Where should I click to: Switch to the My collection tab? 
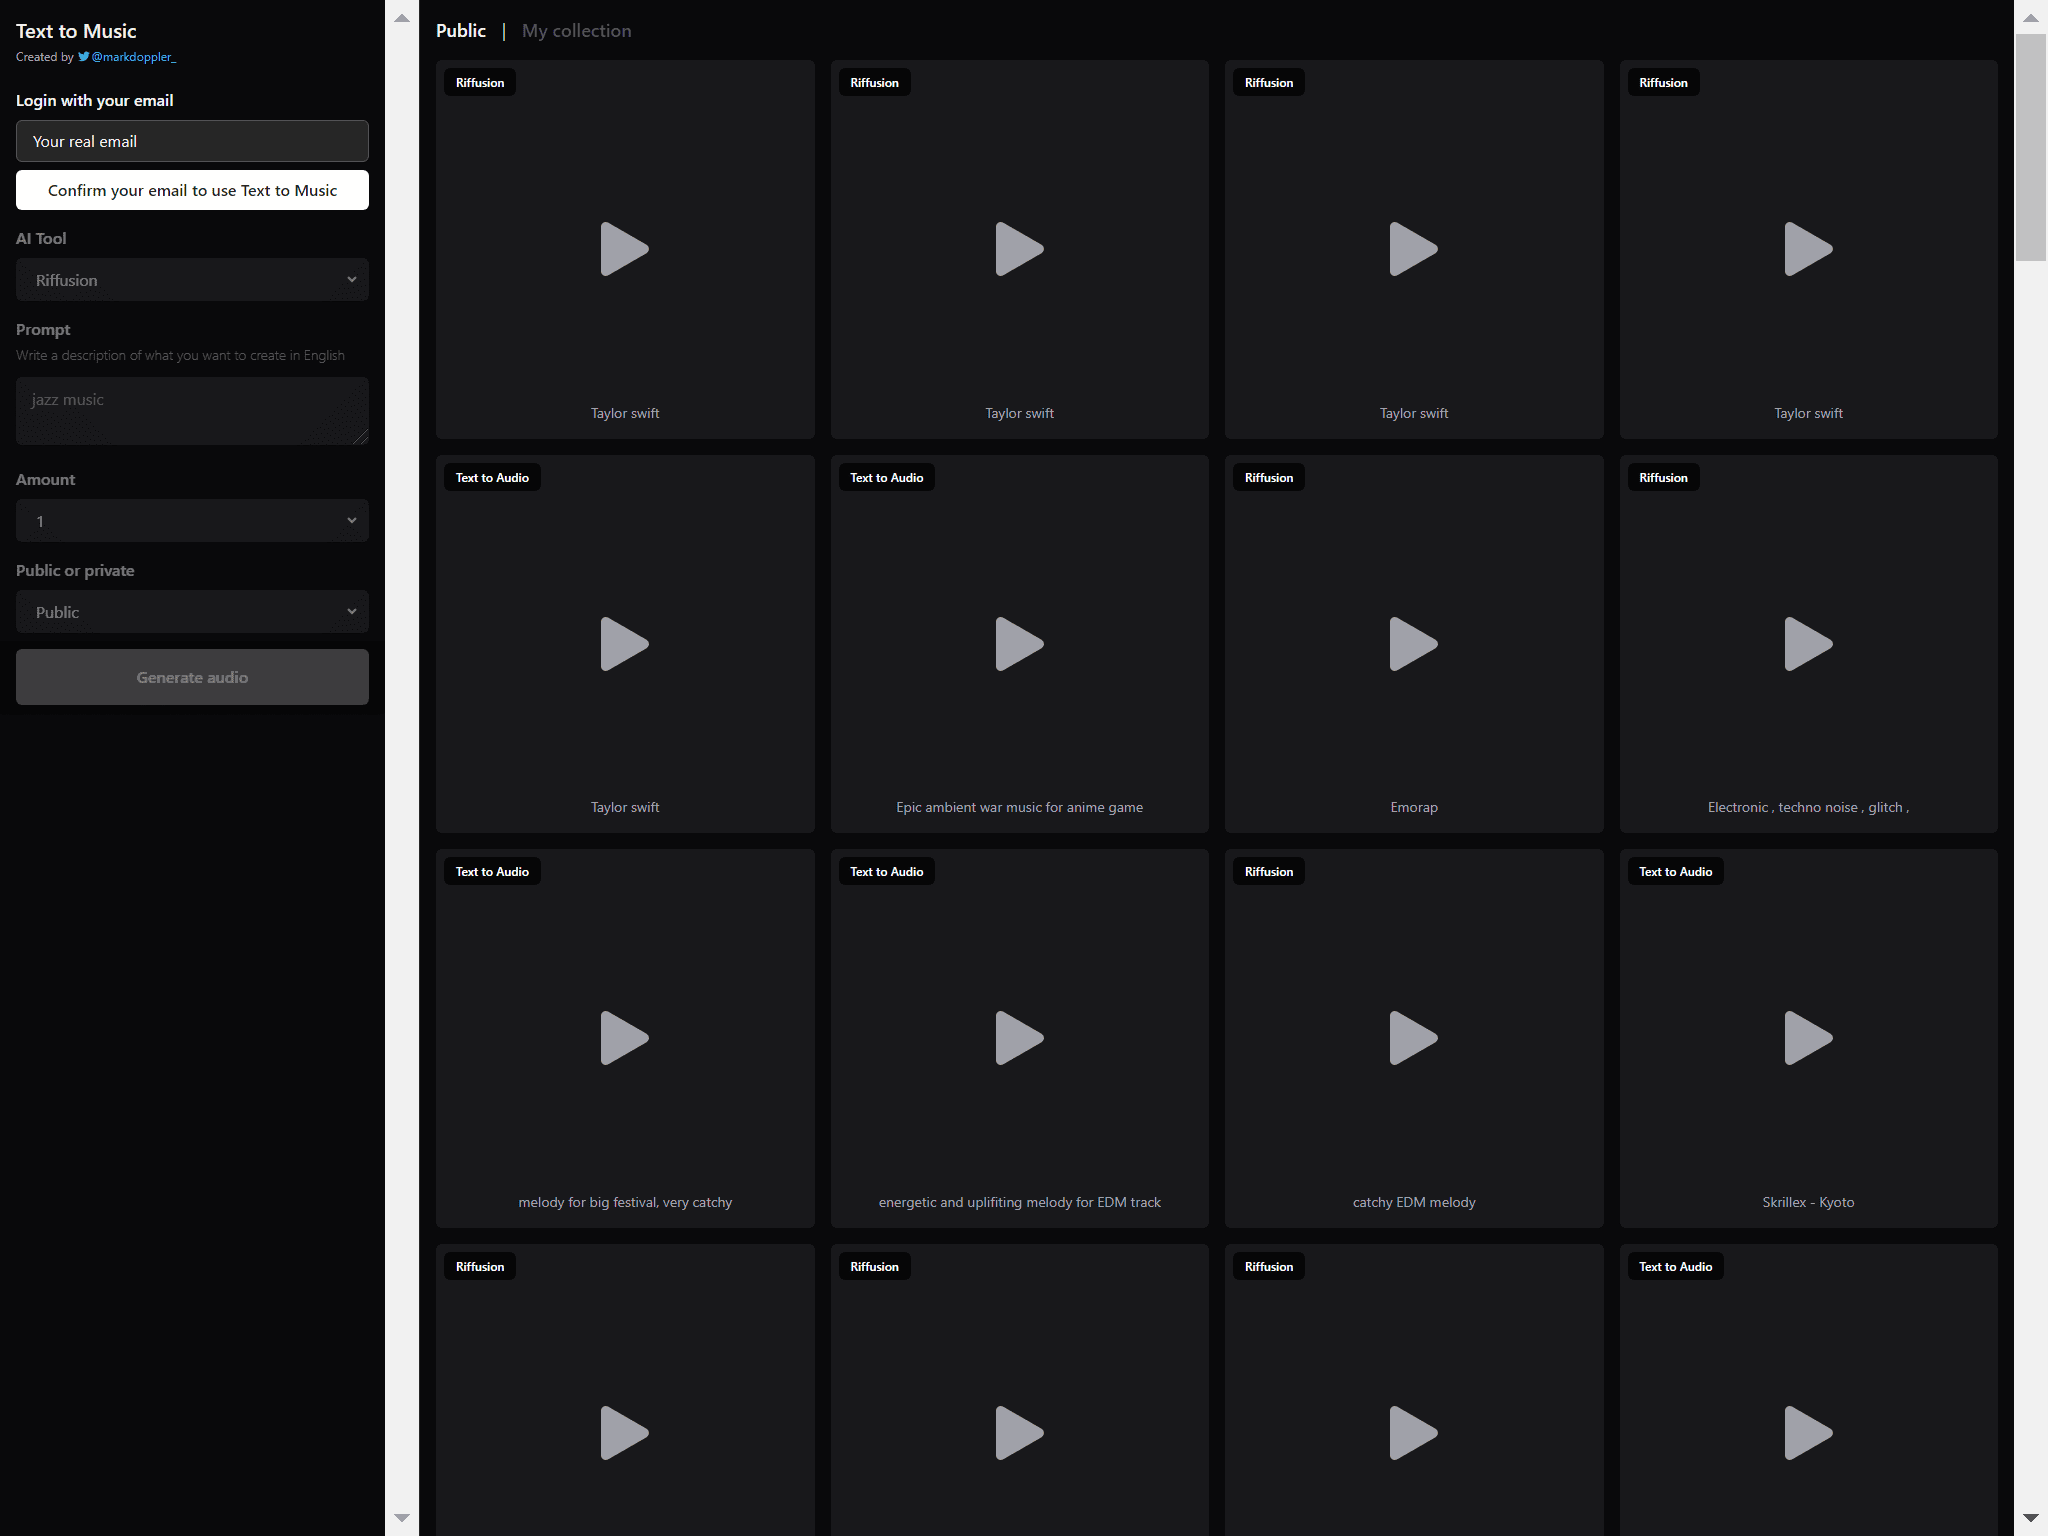point(577,31)
